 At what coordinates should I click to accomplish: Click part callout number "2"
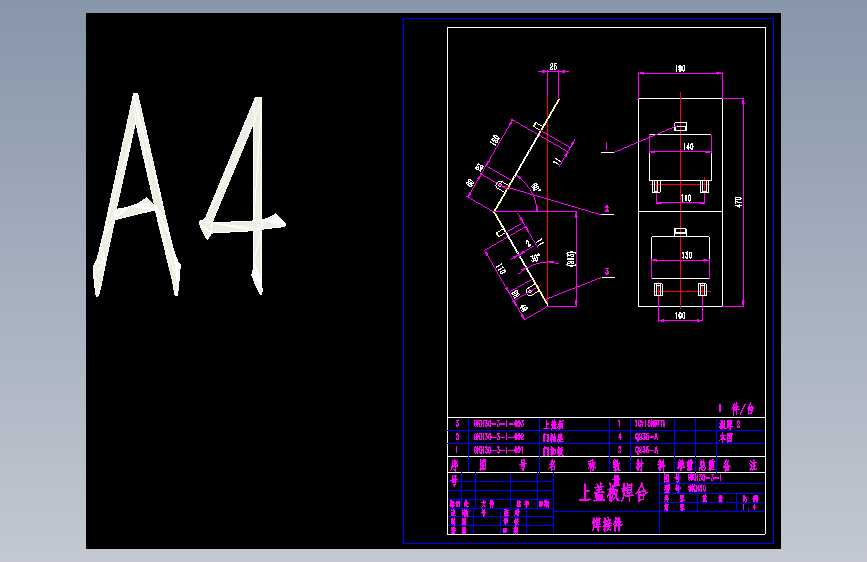(x=607, y=209)
